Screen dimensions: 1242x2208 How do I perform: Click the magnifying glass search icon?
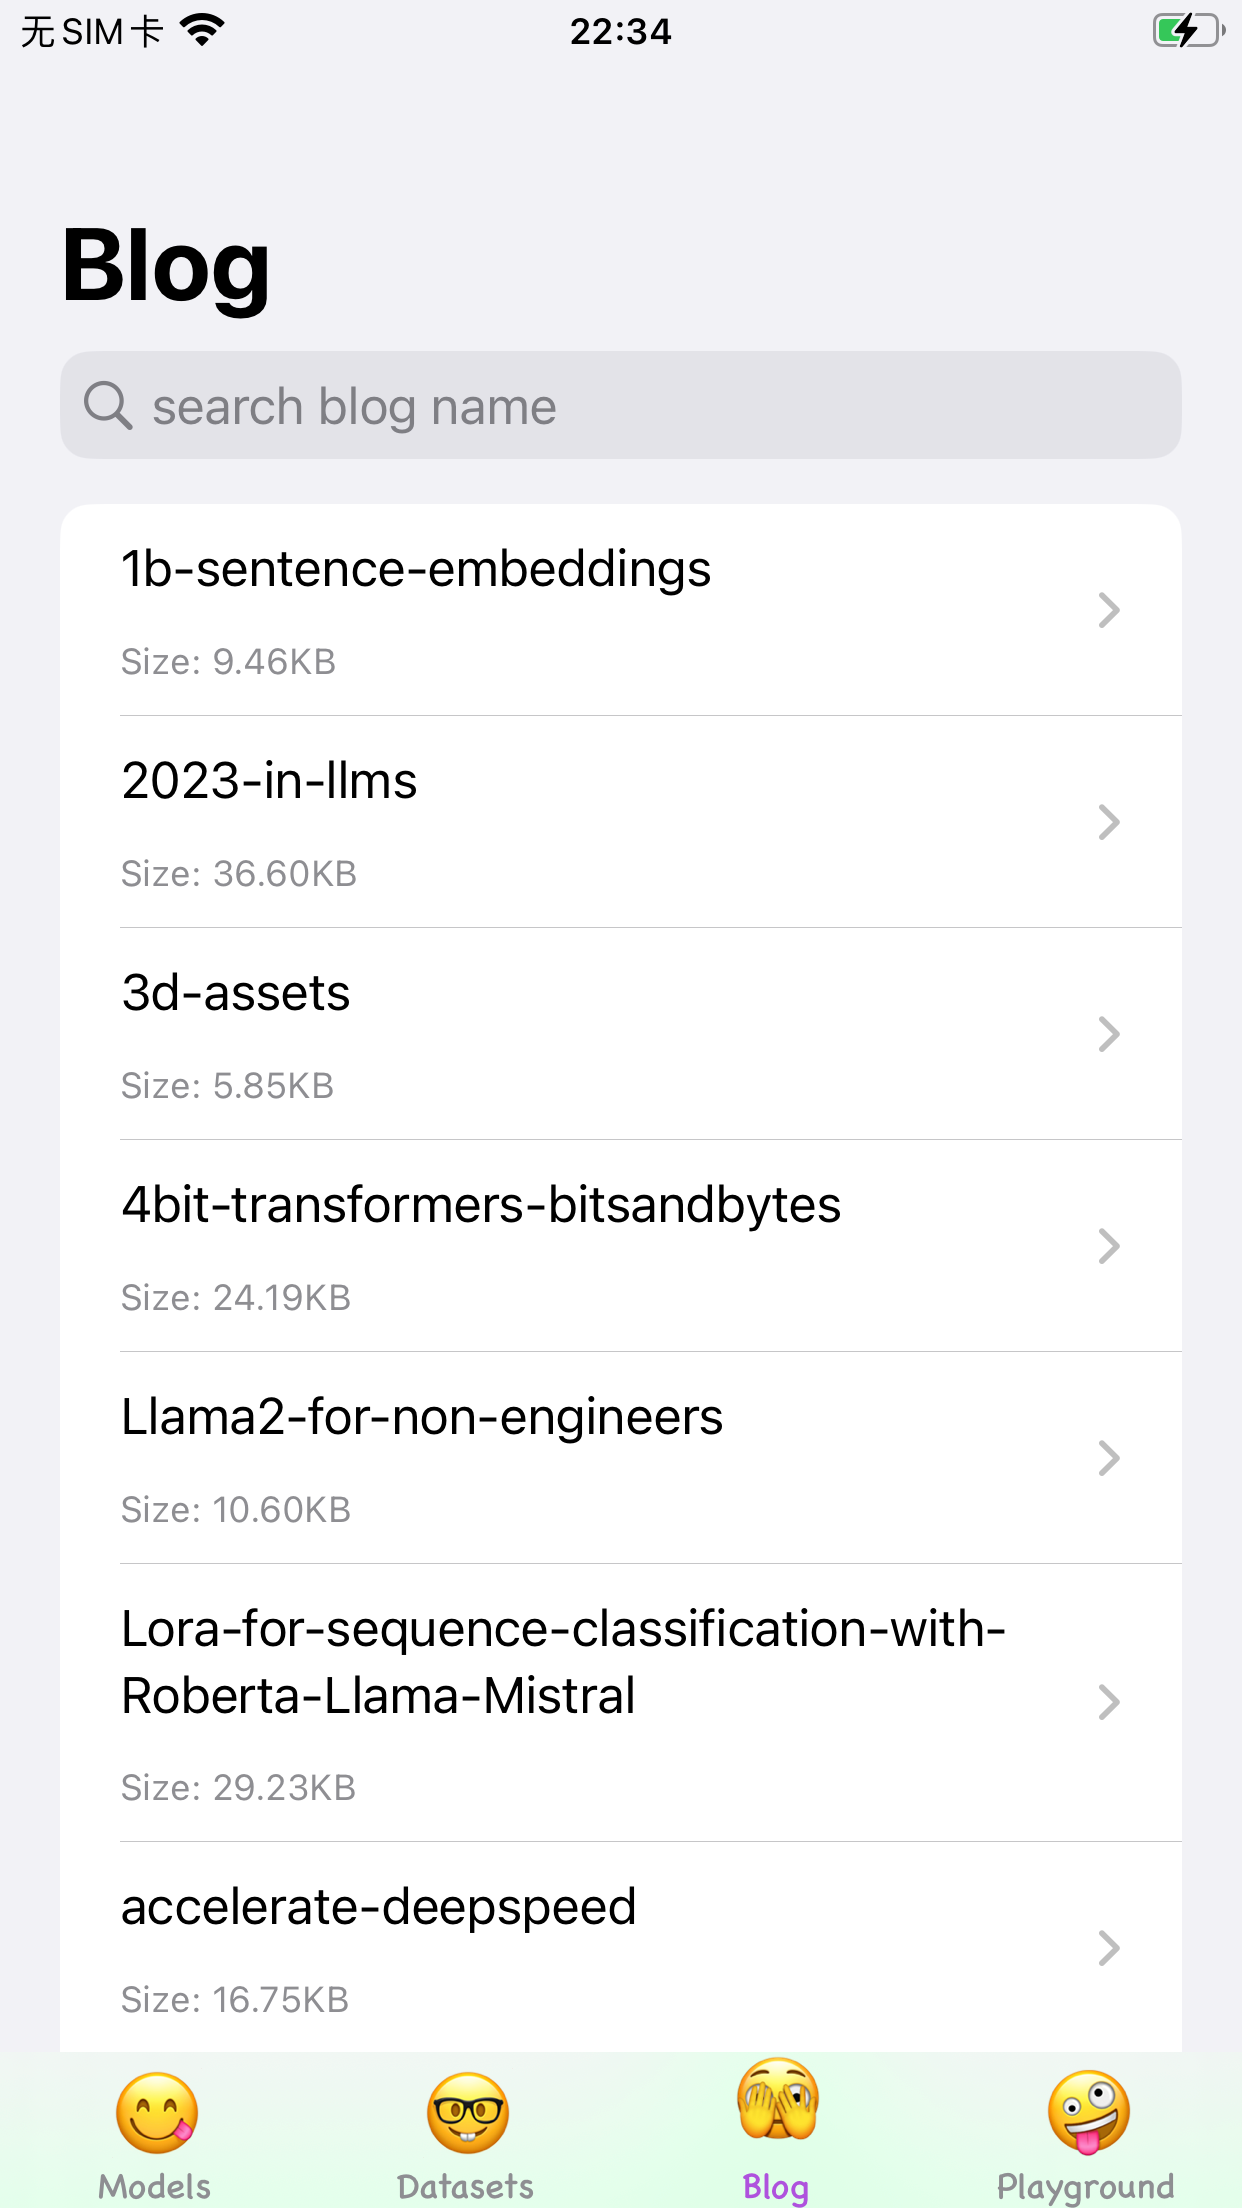pos(108,405)
